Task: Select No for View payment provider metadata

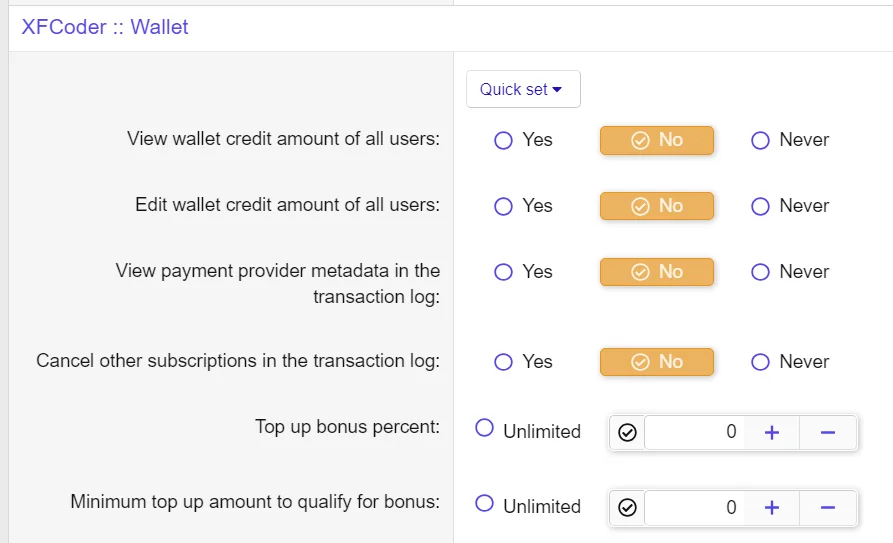Action: point(657,272)
